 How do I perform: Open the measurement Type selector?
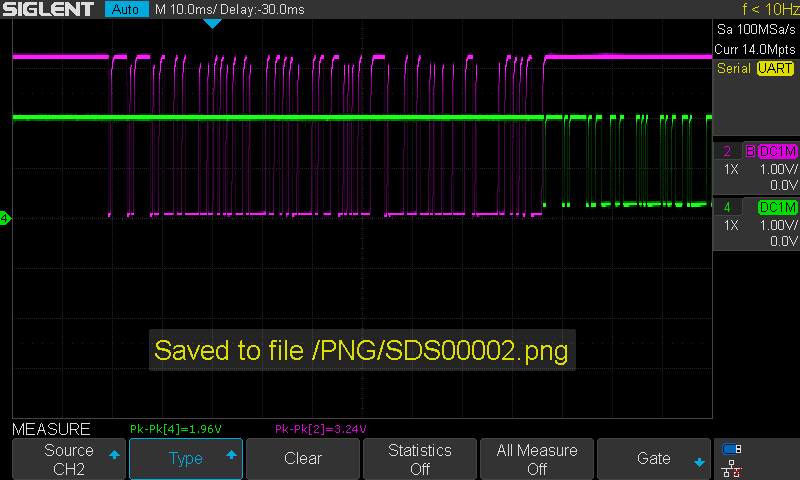tap(186, 459)
